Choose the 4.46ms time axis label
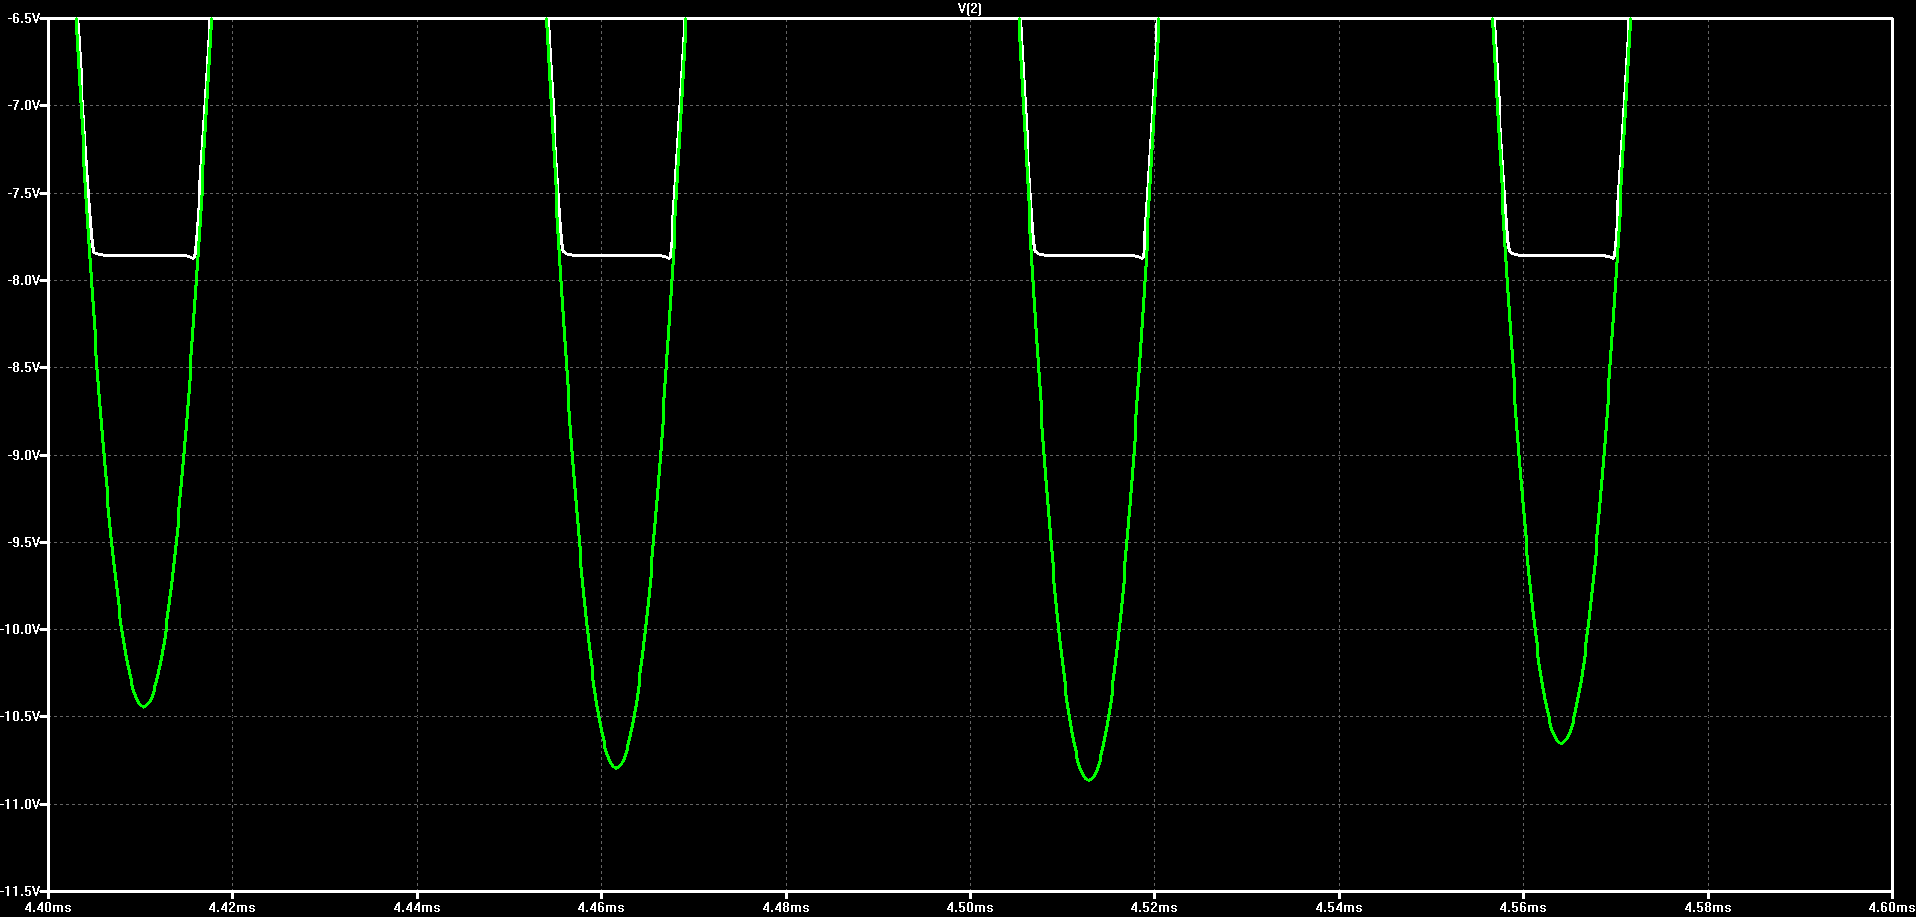The height and width of the screenshot is (917, 1916). 601,907
